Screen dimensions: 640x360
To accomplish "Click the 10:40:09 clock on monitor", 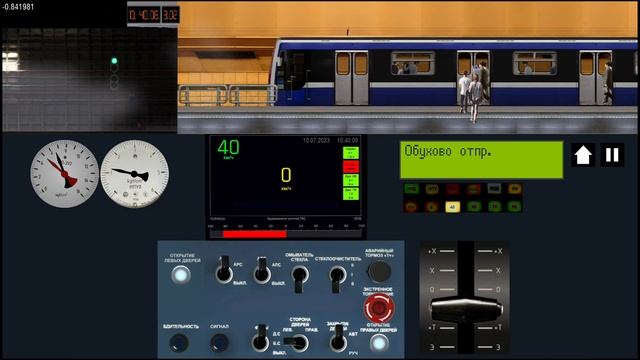I will coord(347,140).
